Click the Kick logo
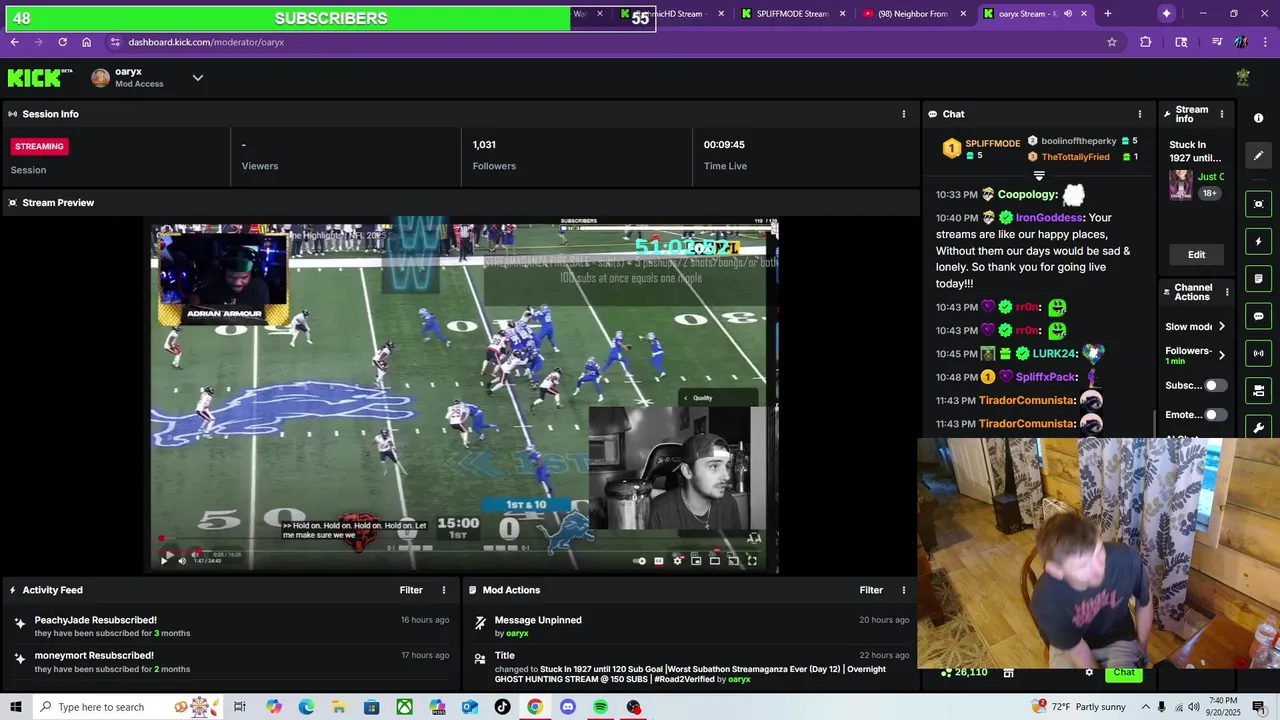 tap(40, 78)
